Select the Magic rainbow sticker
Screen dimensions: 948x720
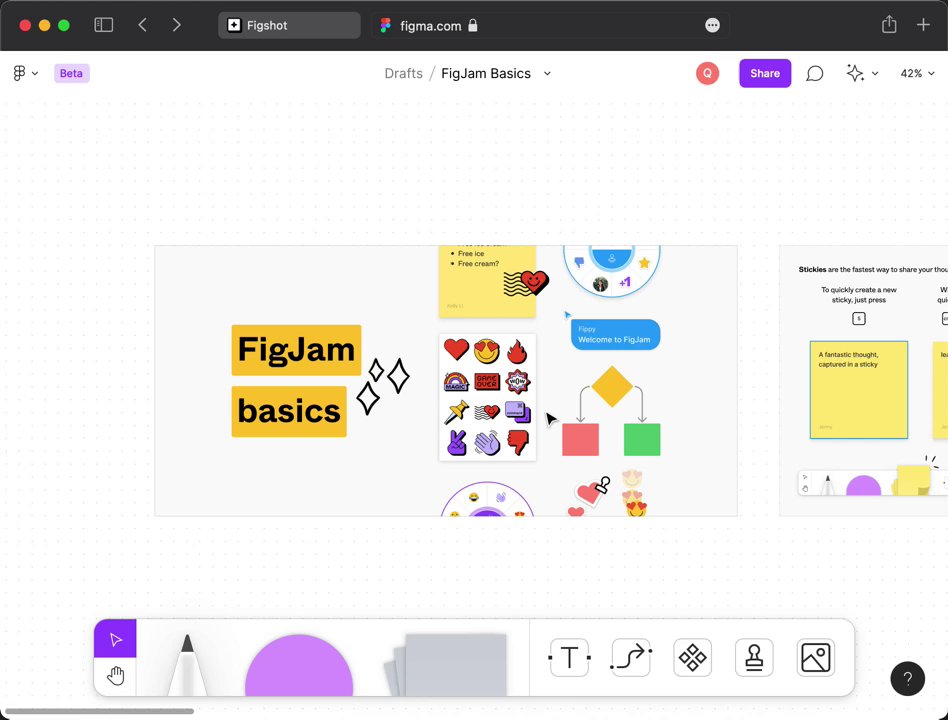(456, 381)
